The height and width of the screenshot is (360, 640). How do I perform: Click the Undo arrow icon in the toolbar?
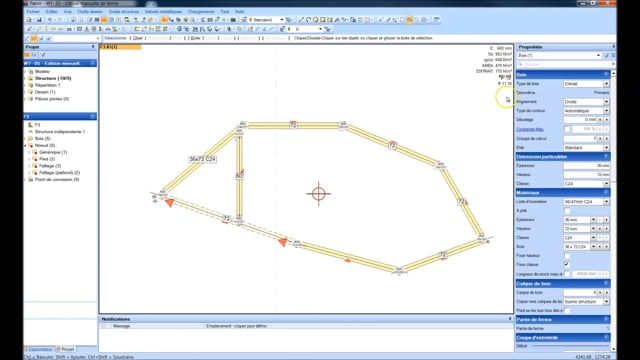tap(50, 20)
